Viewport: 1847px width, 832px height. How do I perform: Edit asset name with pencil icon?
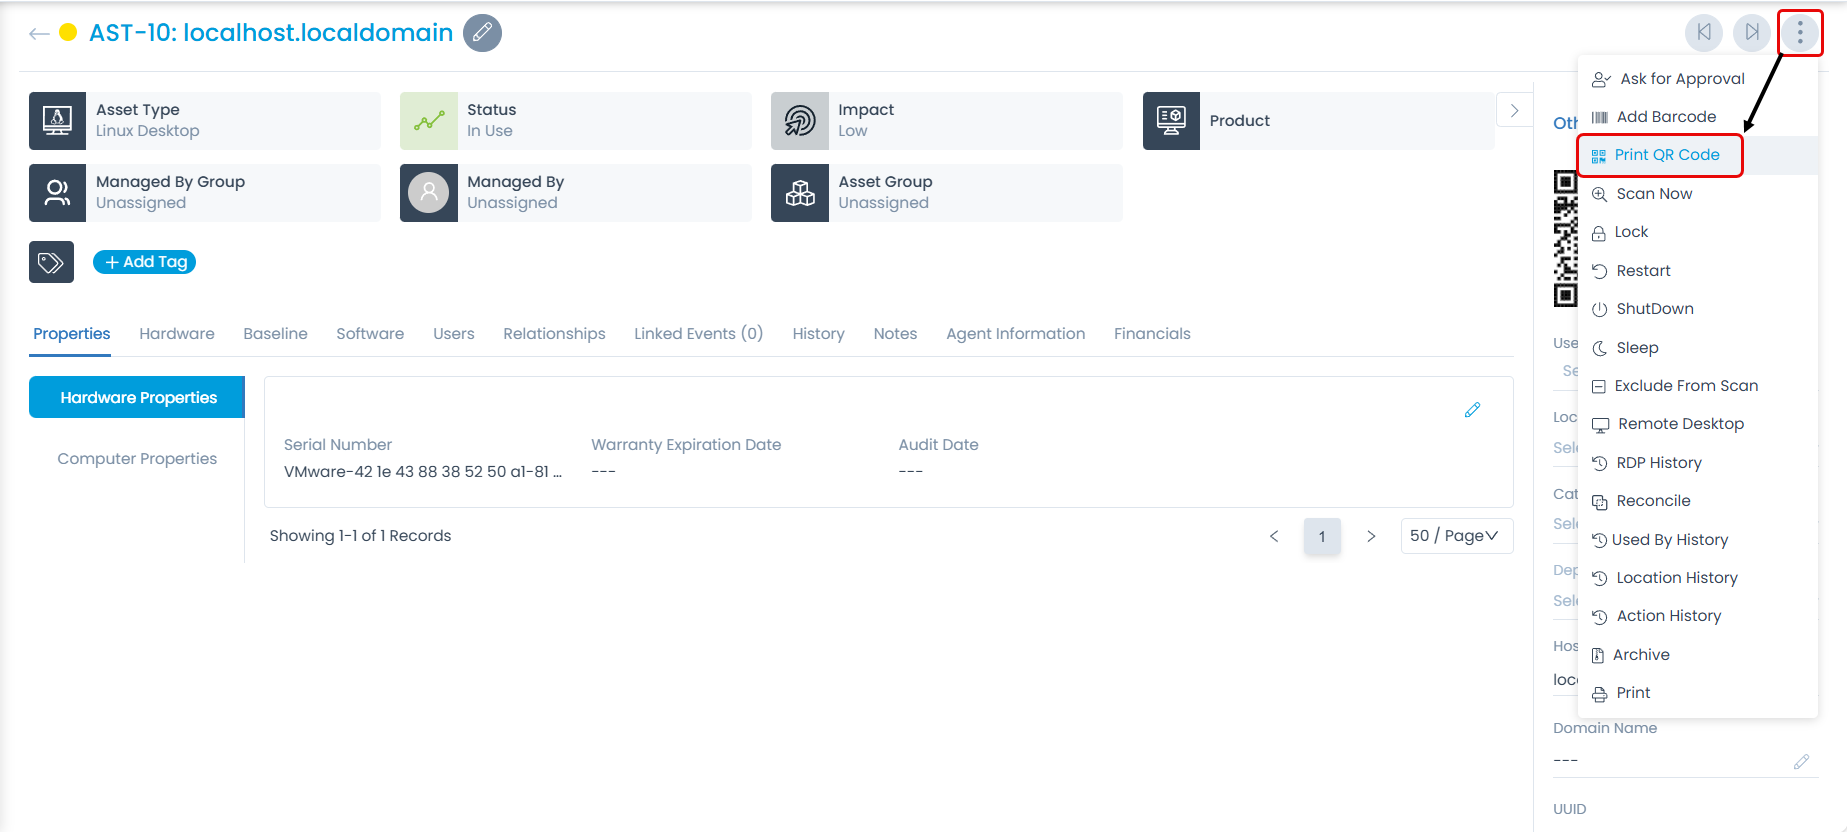click(x=482, y=33)
